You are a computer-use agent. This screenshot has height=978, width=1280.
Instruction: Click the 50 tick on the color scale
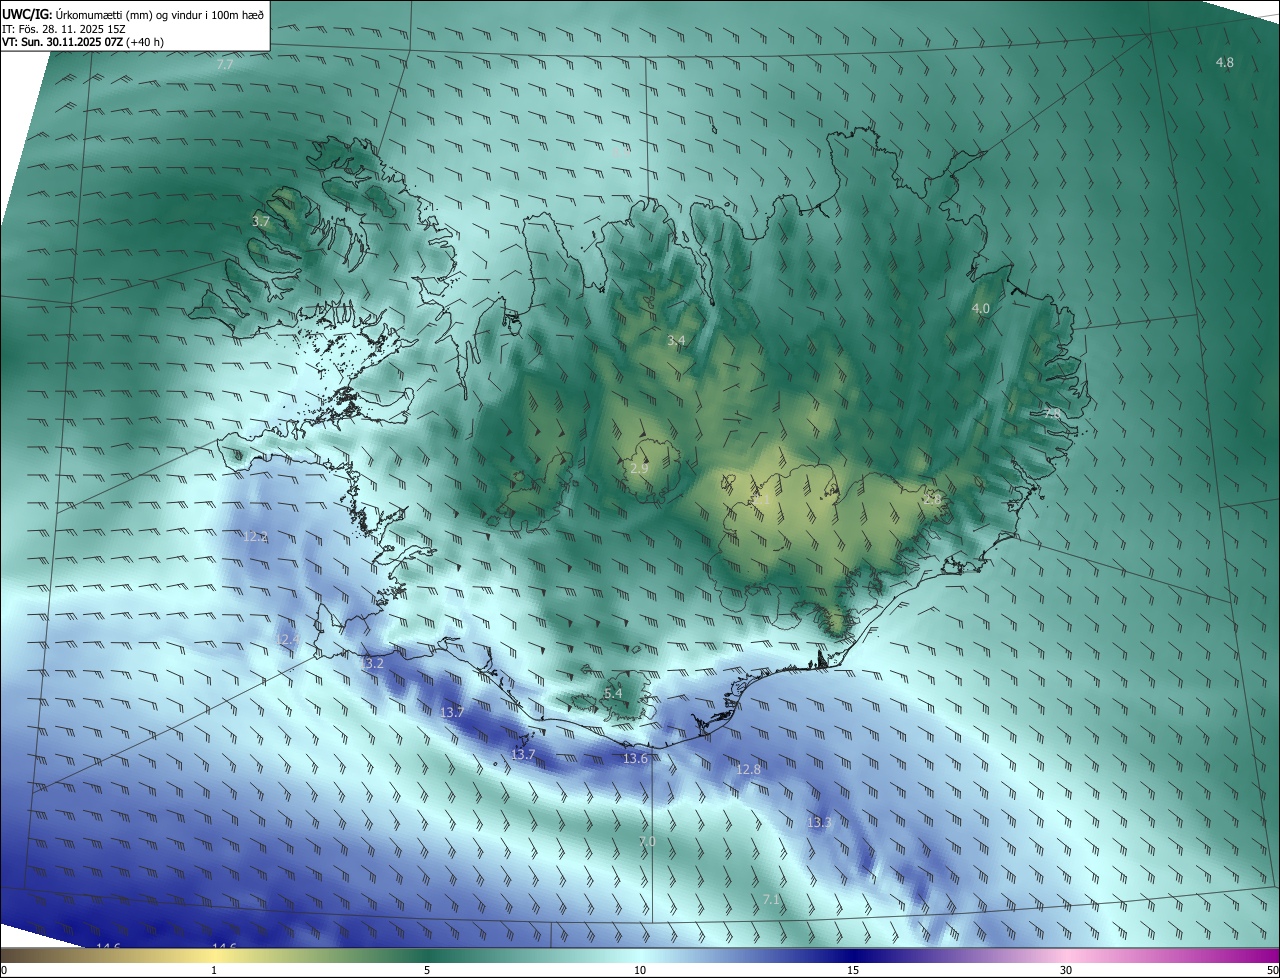coord(1272,970)
